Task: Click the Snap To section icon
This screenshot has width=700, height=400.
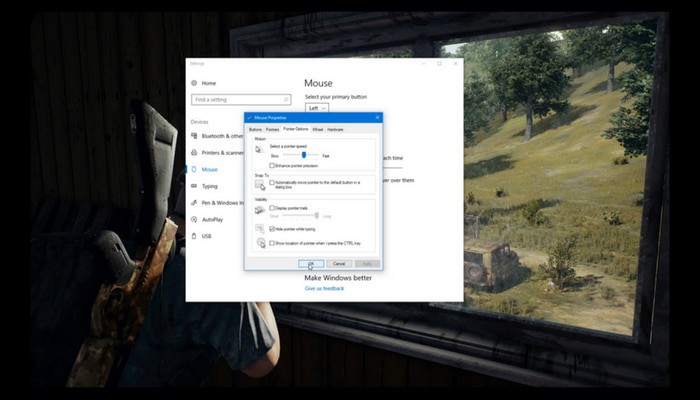Action: click(x=260, y=185)
